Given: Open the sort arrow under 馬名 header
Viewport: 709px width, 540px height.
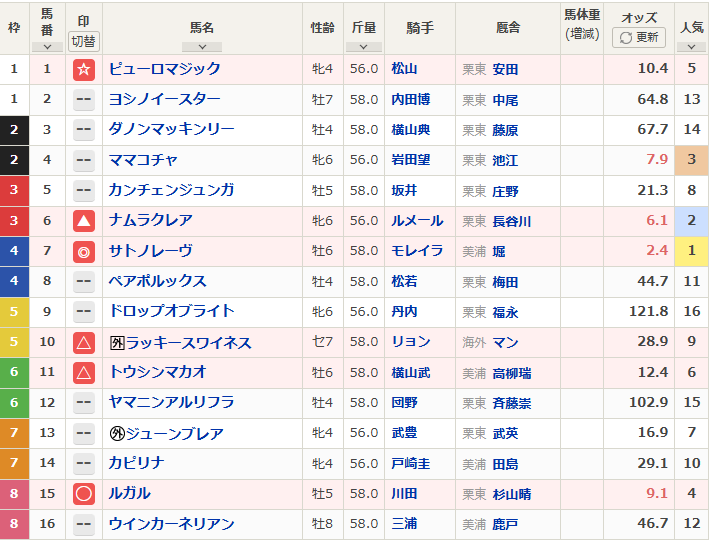Looking at the screenshot, I should point(202,46).
